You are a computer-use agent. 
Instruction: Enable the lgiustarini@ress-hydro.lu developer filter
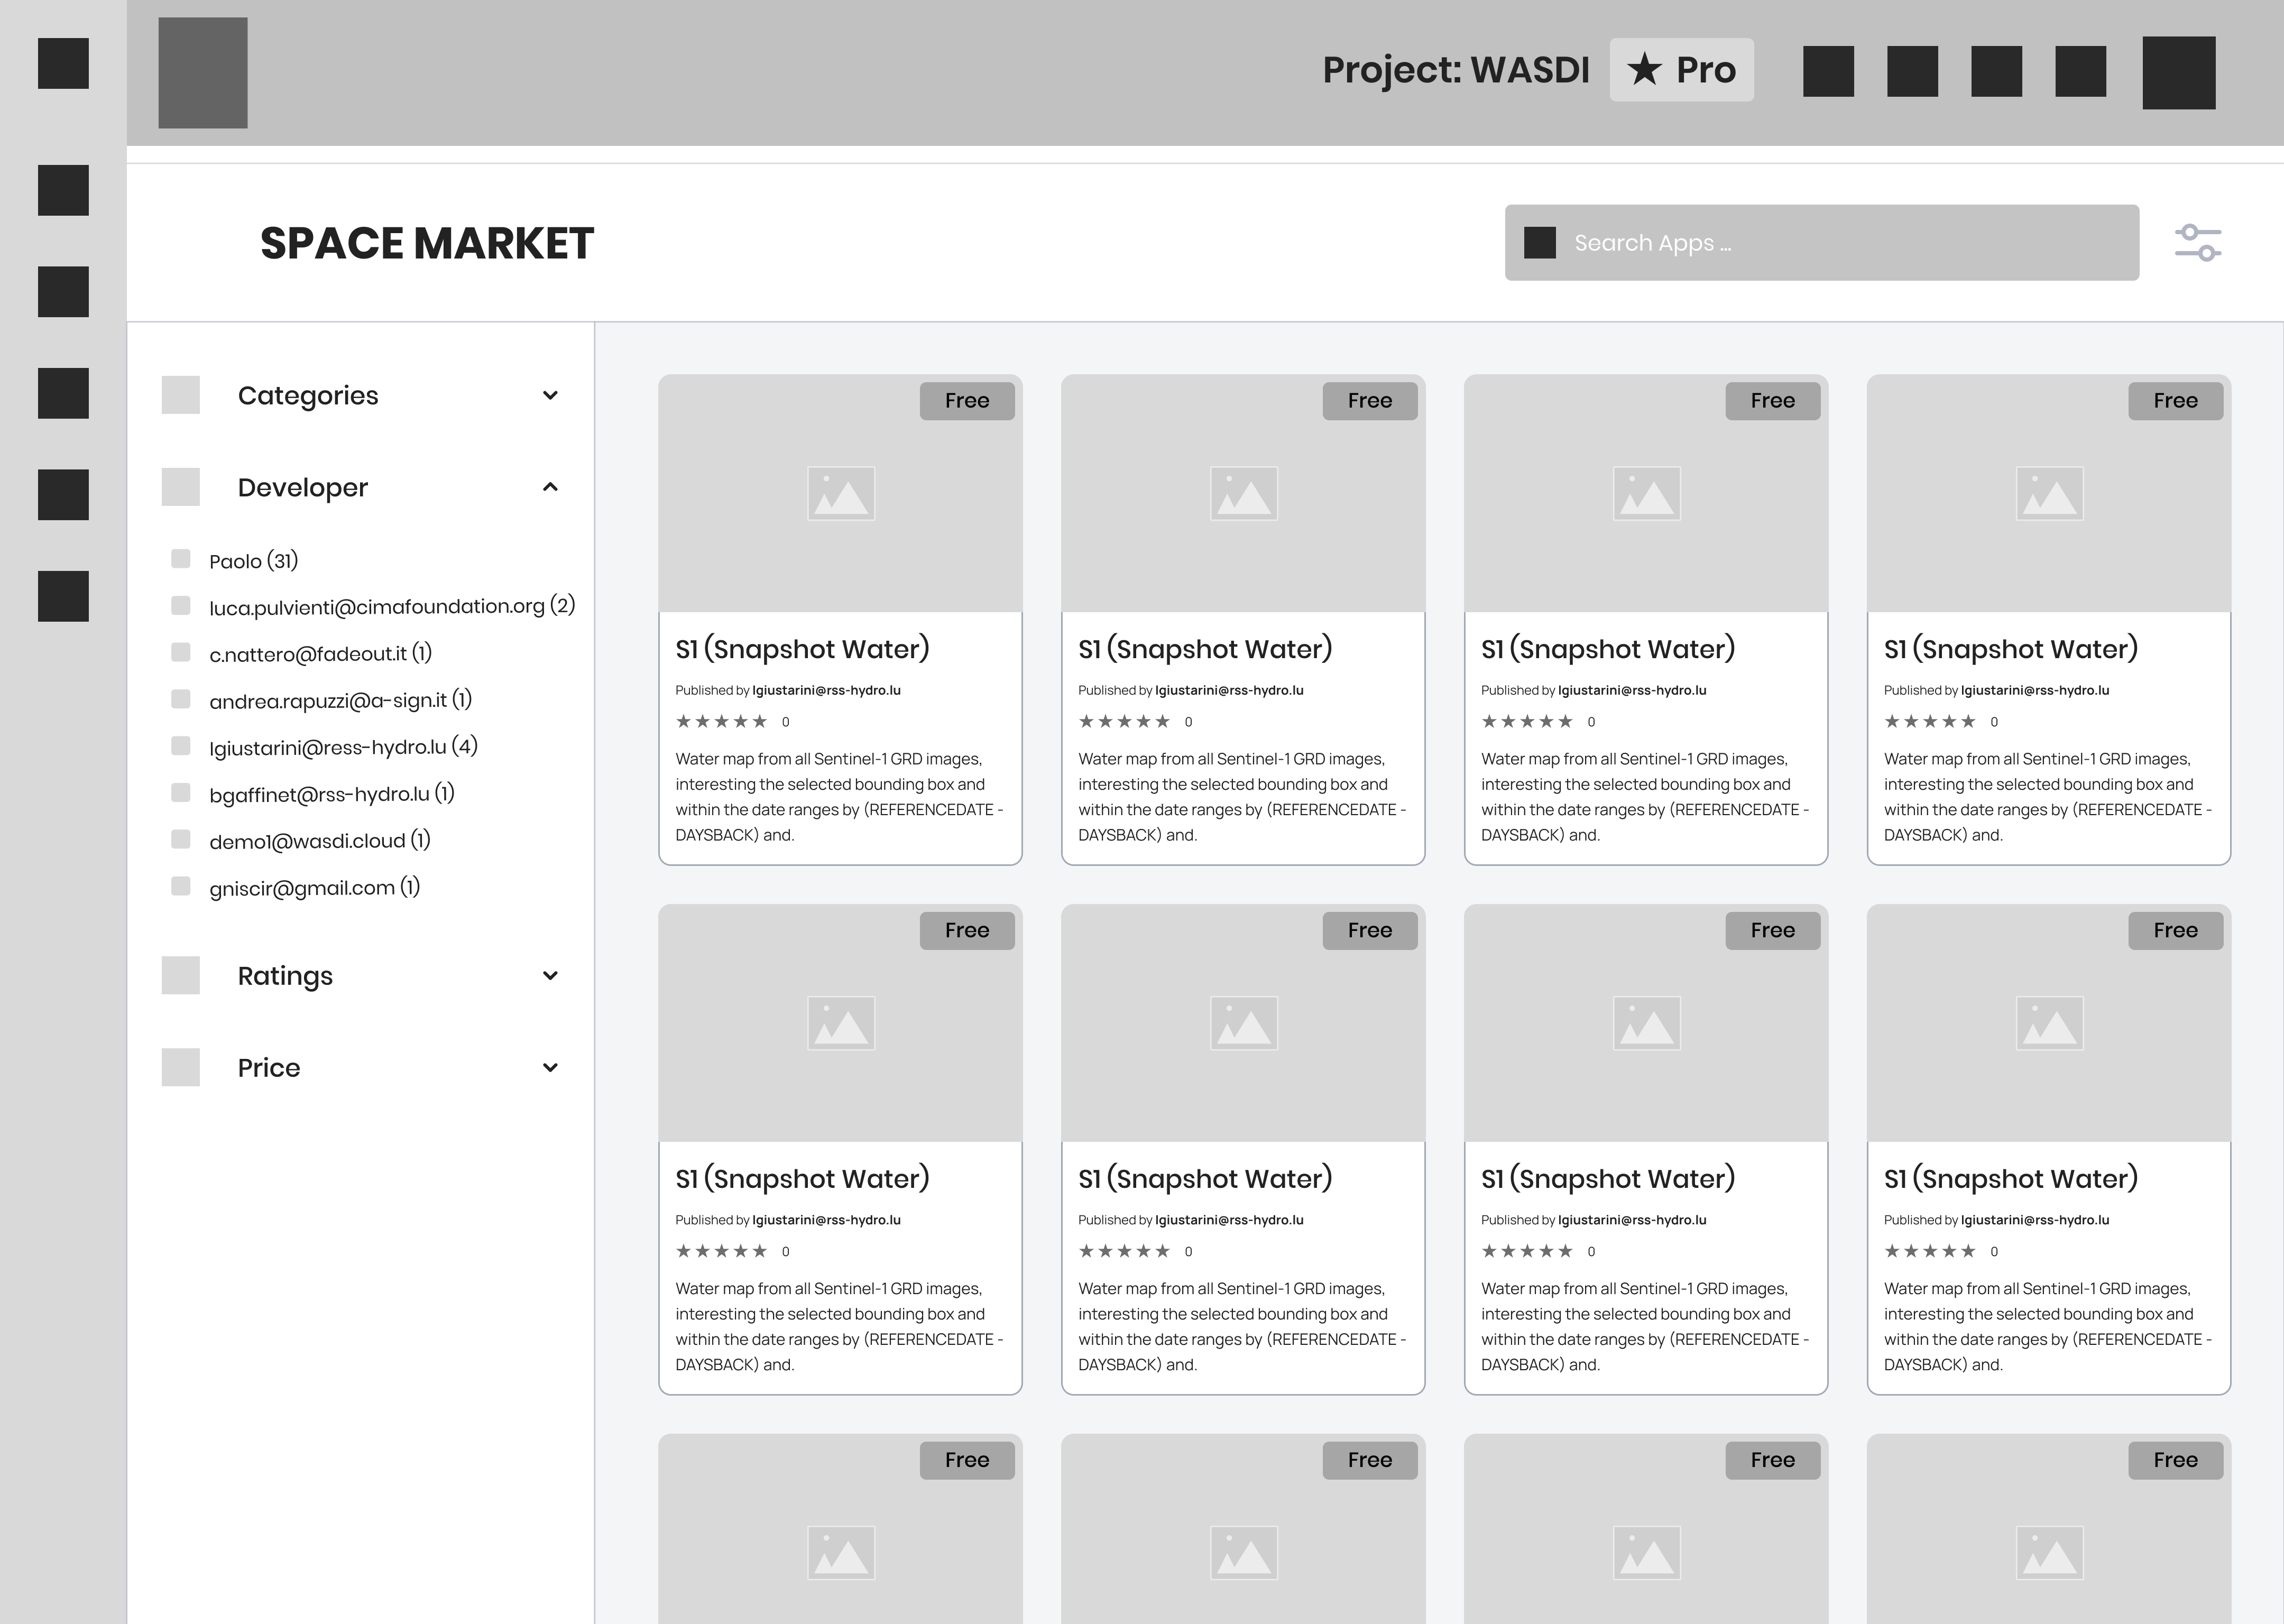pyautogui.click(x=181, y=745)
